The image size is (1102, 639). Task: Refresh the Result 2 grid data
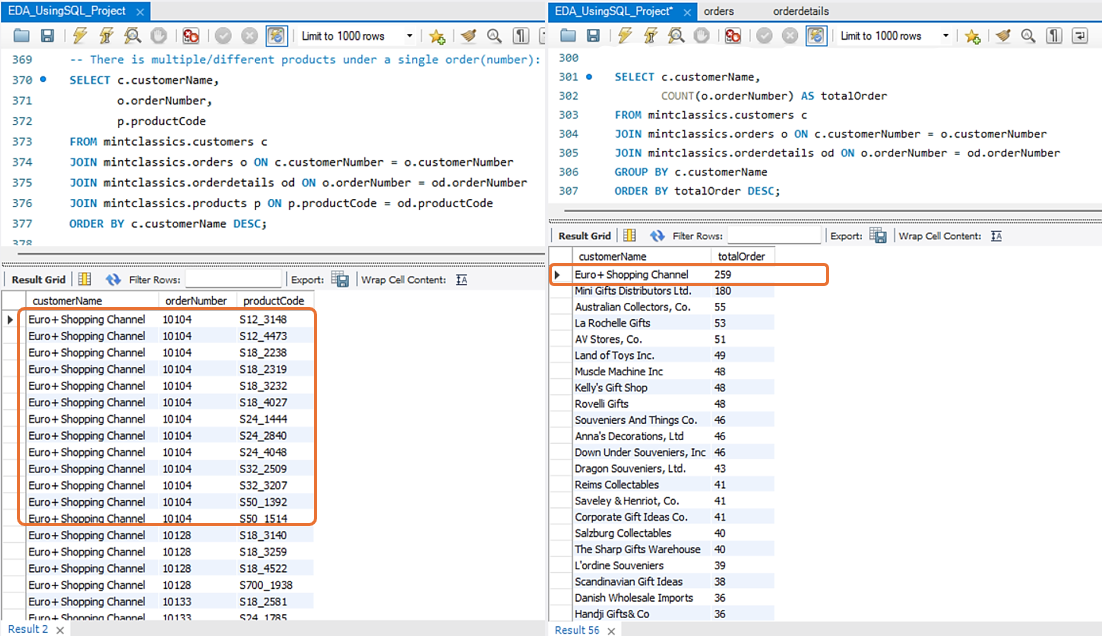pyautogui.click(x=113, y=279)
